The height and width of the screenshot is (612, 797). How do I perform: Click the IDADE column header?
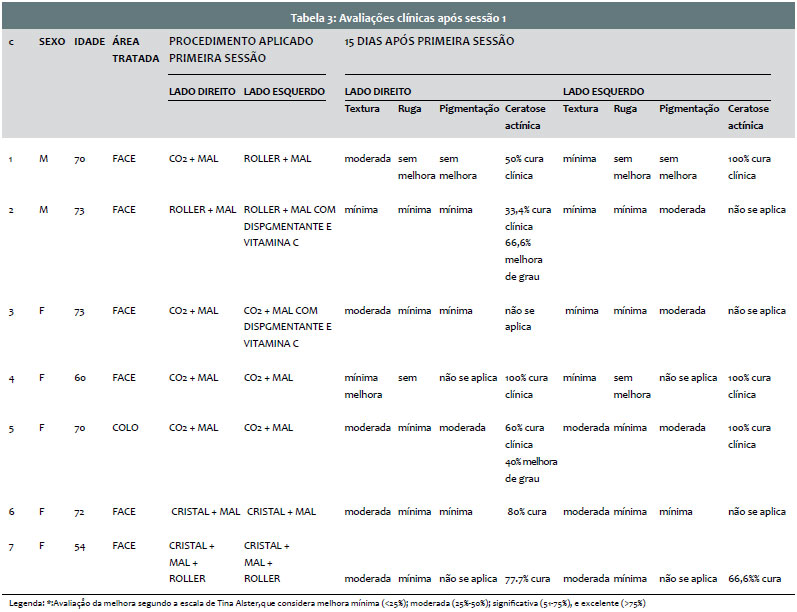click(x=89, y=42)
